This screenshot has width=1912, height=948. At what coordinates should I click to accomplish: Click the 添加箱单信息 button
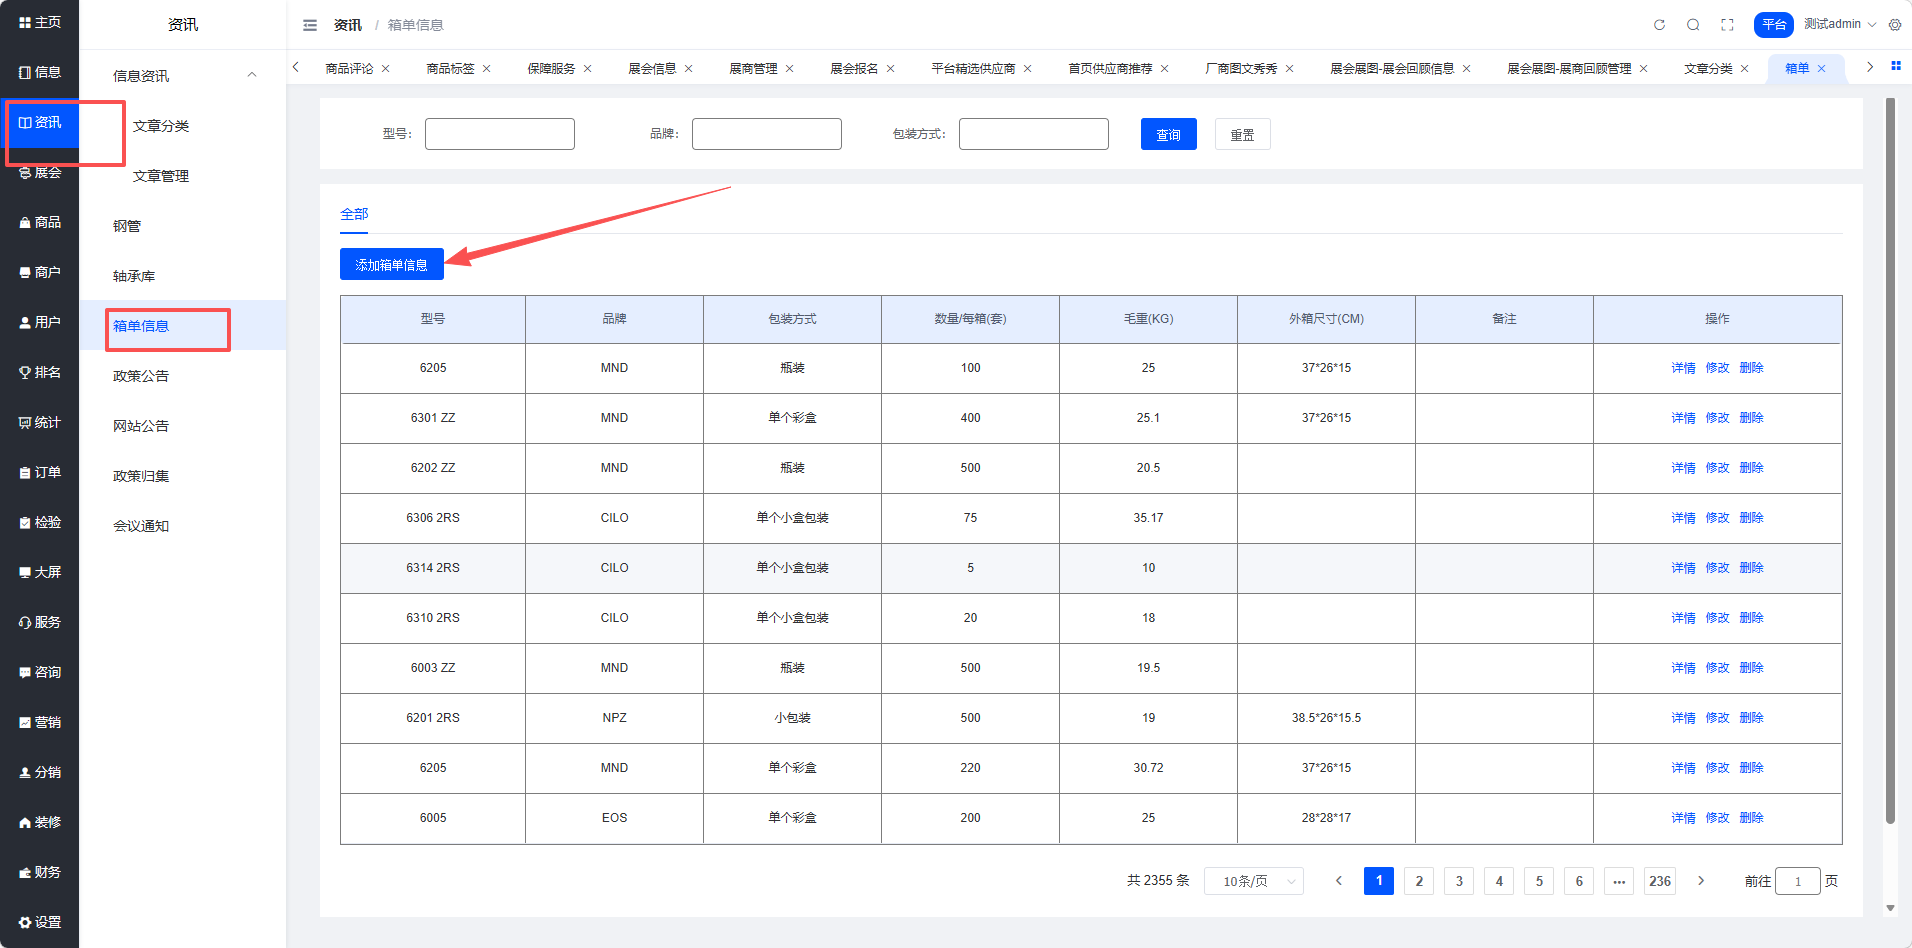click(391, 265)
